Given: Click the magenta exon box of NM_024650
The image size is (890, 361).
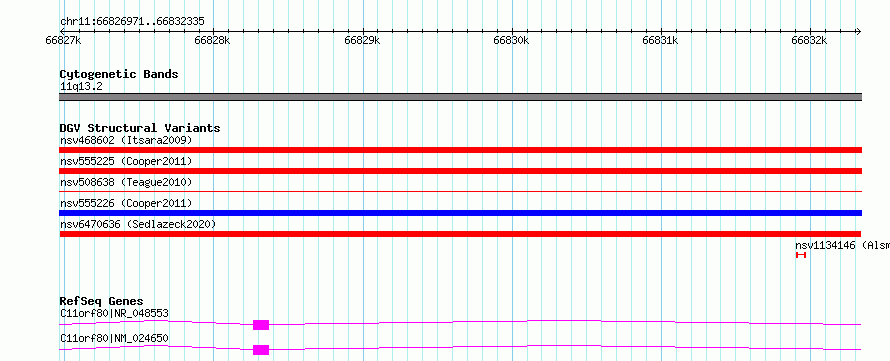Looking at the screenshot, I should [x=261, y=350].
